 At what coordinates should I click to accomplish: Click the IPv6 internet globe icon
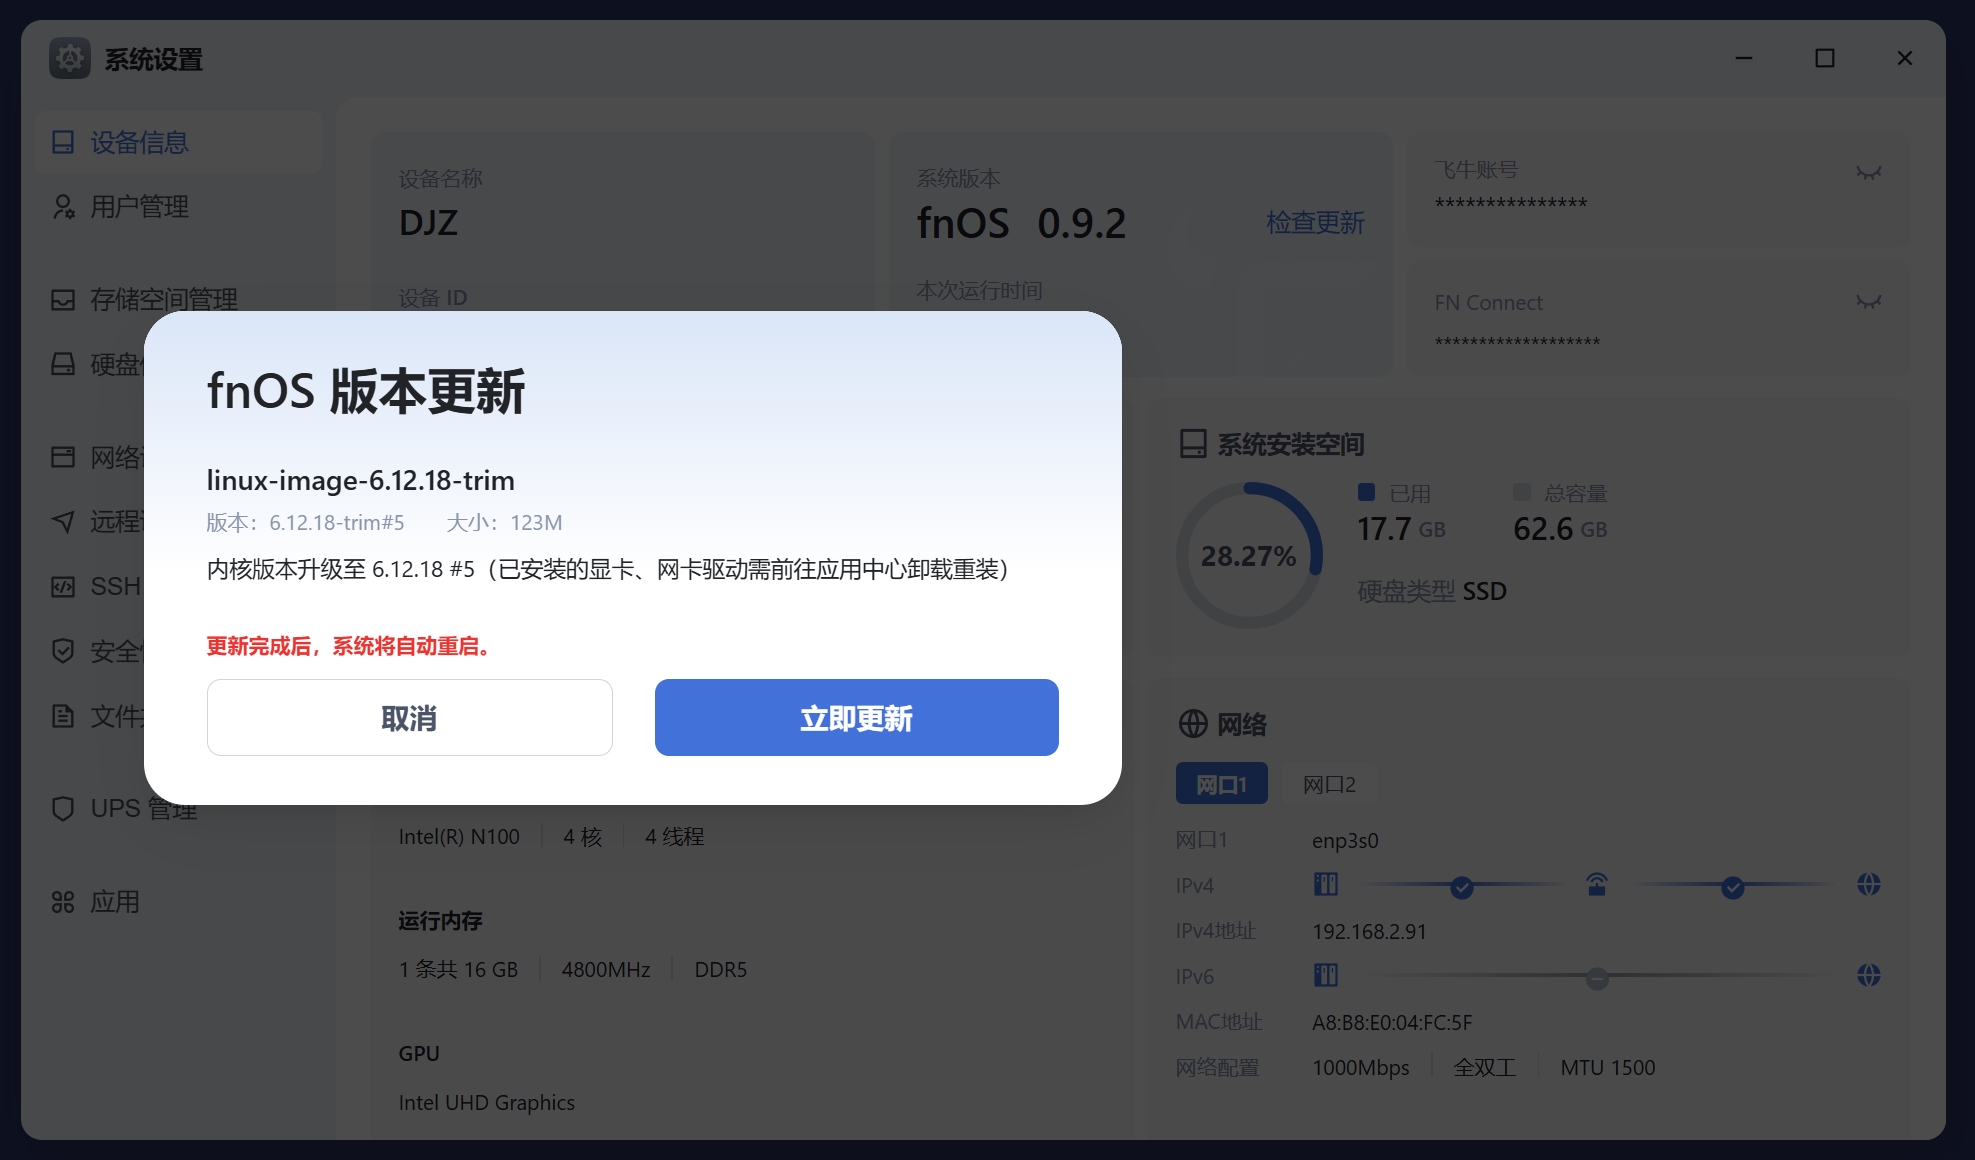(1868, 975)
